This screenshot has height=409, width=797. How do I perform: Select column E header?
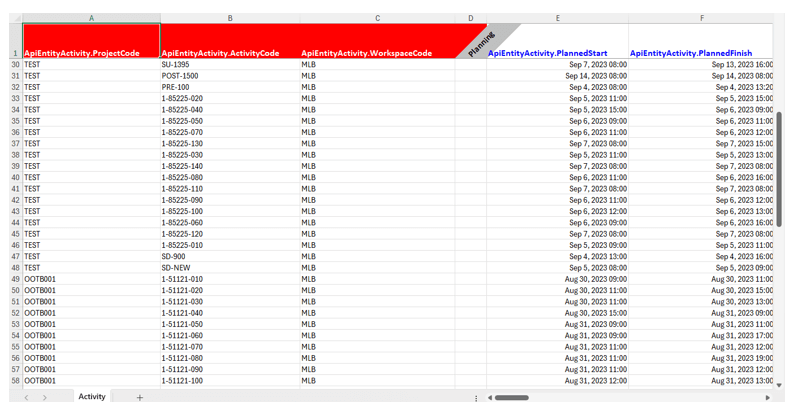(x=557, y=18)
